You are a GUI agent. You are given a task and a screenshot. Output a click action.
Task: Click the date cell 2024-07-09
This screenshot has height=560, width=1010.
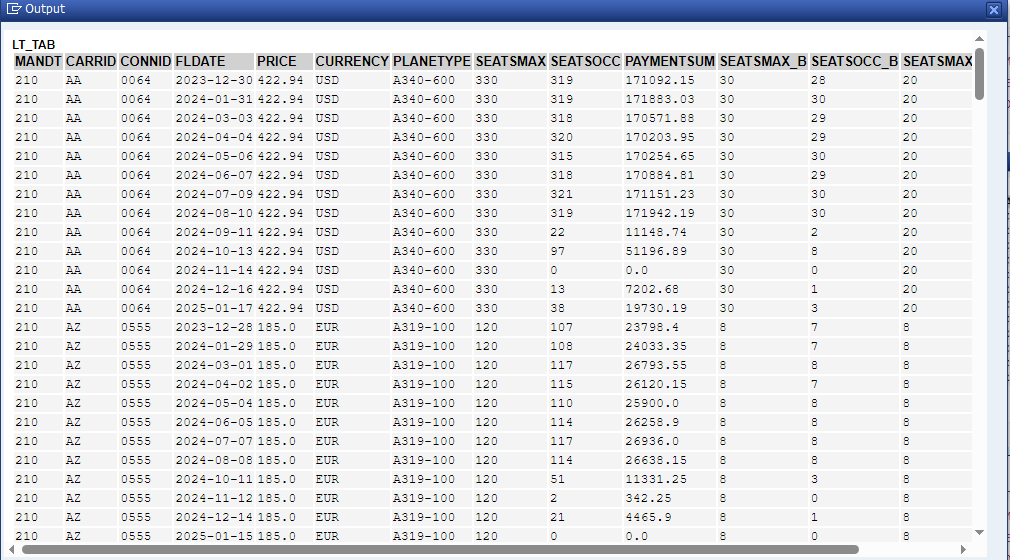point(214,195)
